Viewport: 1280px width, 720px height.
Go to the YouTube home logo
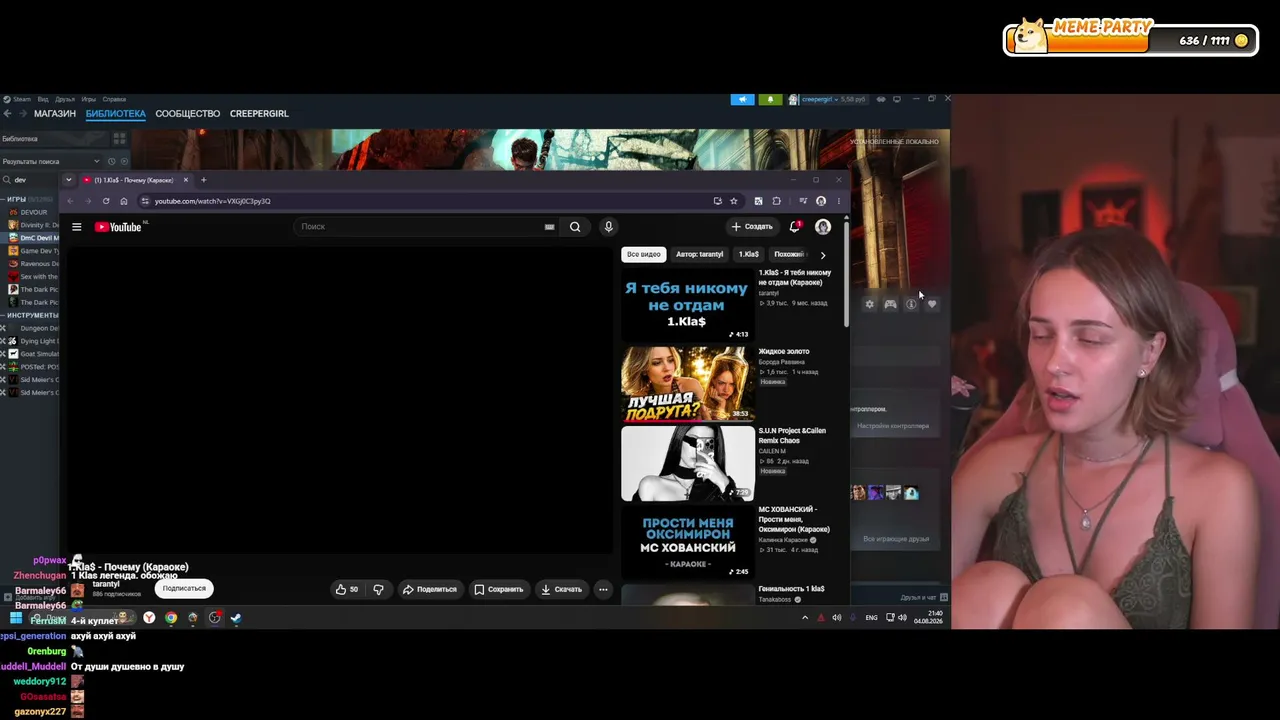119,227
